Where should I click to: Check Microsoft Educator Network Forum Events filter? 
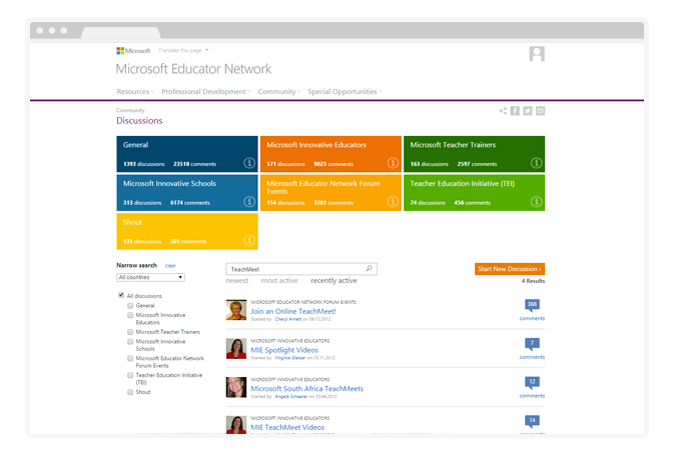click(x=130, y=358)
